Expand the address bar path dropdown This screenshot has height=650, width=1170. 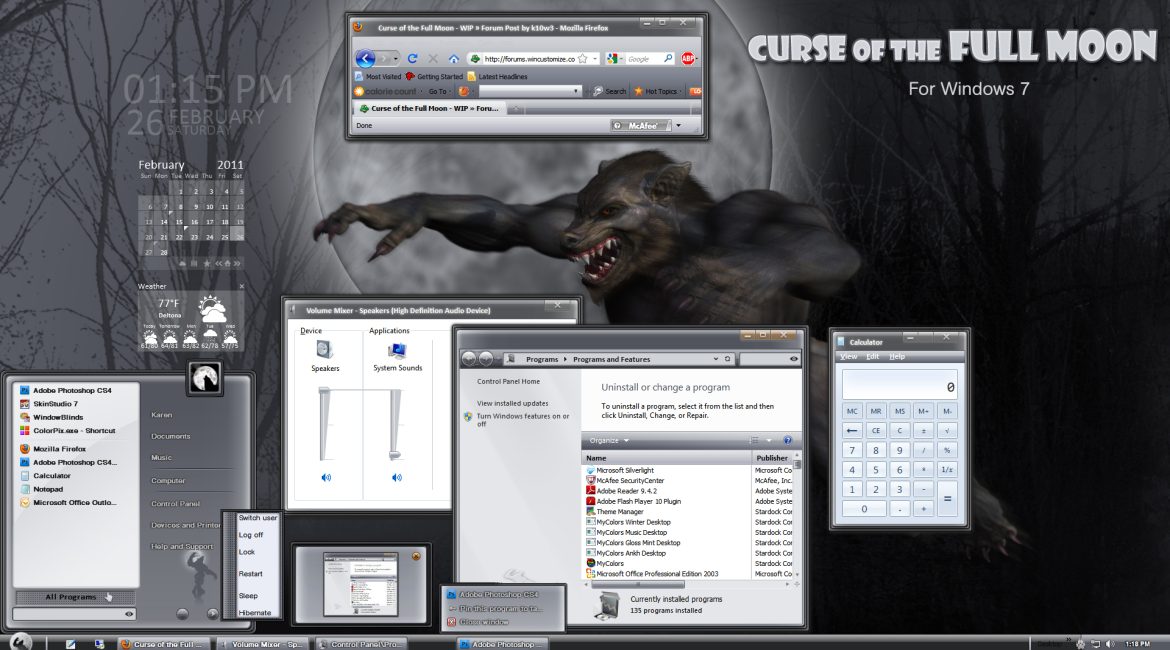[x=716, y=359]
